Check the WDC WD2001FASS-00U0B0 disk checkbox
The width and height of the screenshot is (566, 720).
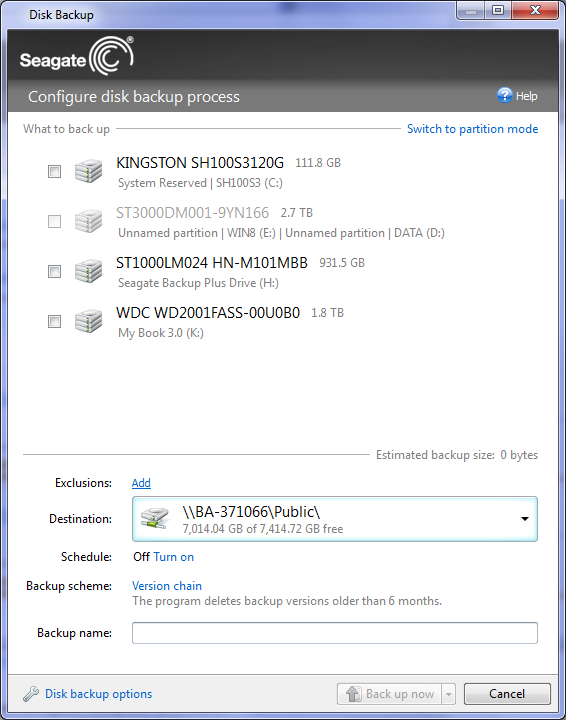click(x=55, y=321)
